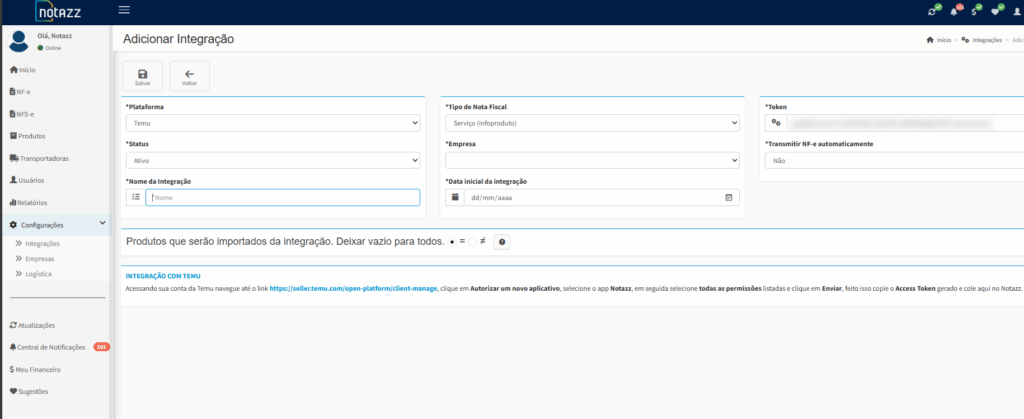Image resolution: width=1024 pixels, height=419 pixels.
Task: Open Produtos in the sidebar menu
Action: [x=30, y=136]
